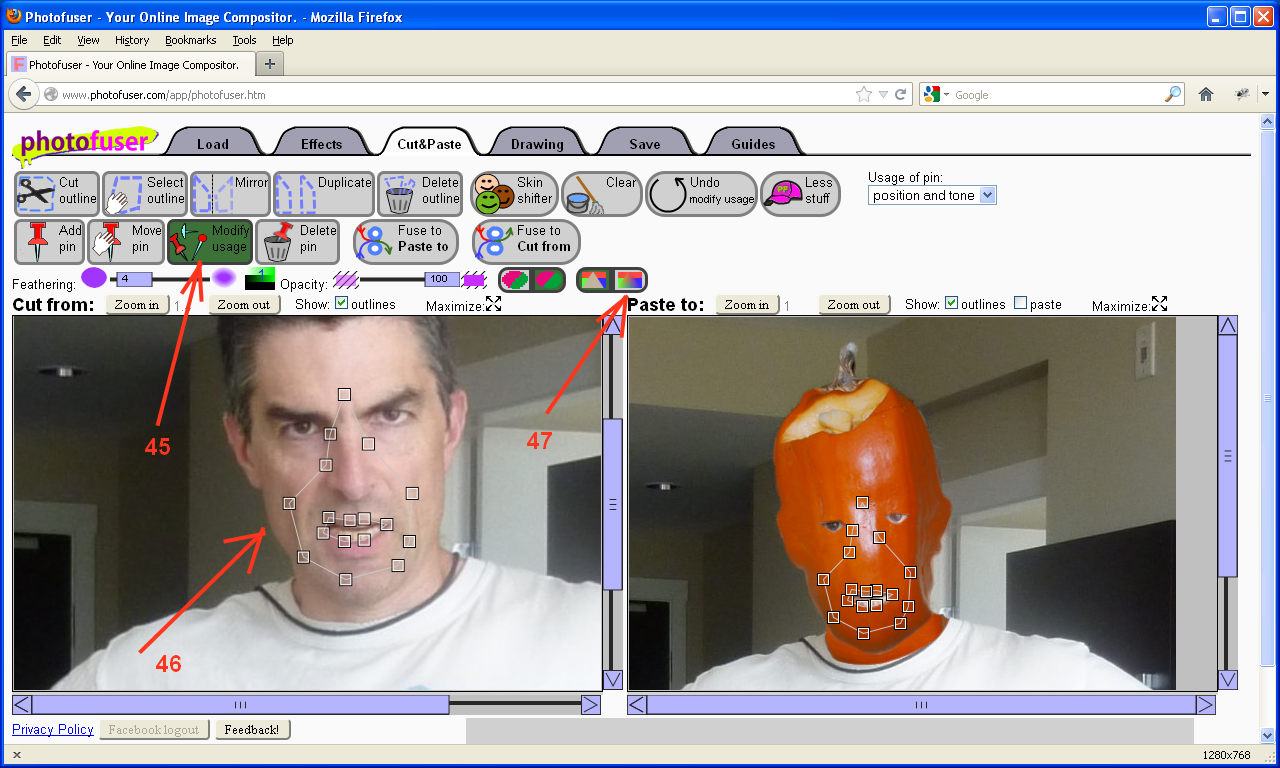This screenshot has height=768, width=1280.
Task: Activate the Select outline tool
Action: pos(145,194)
